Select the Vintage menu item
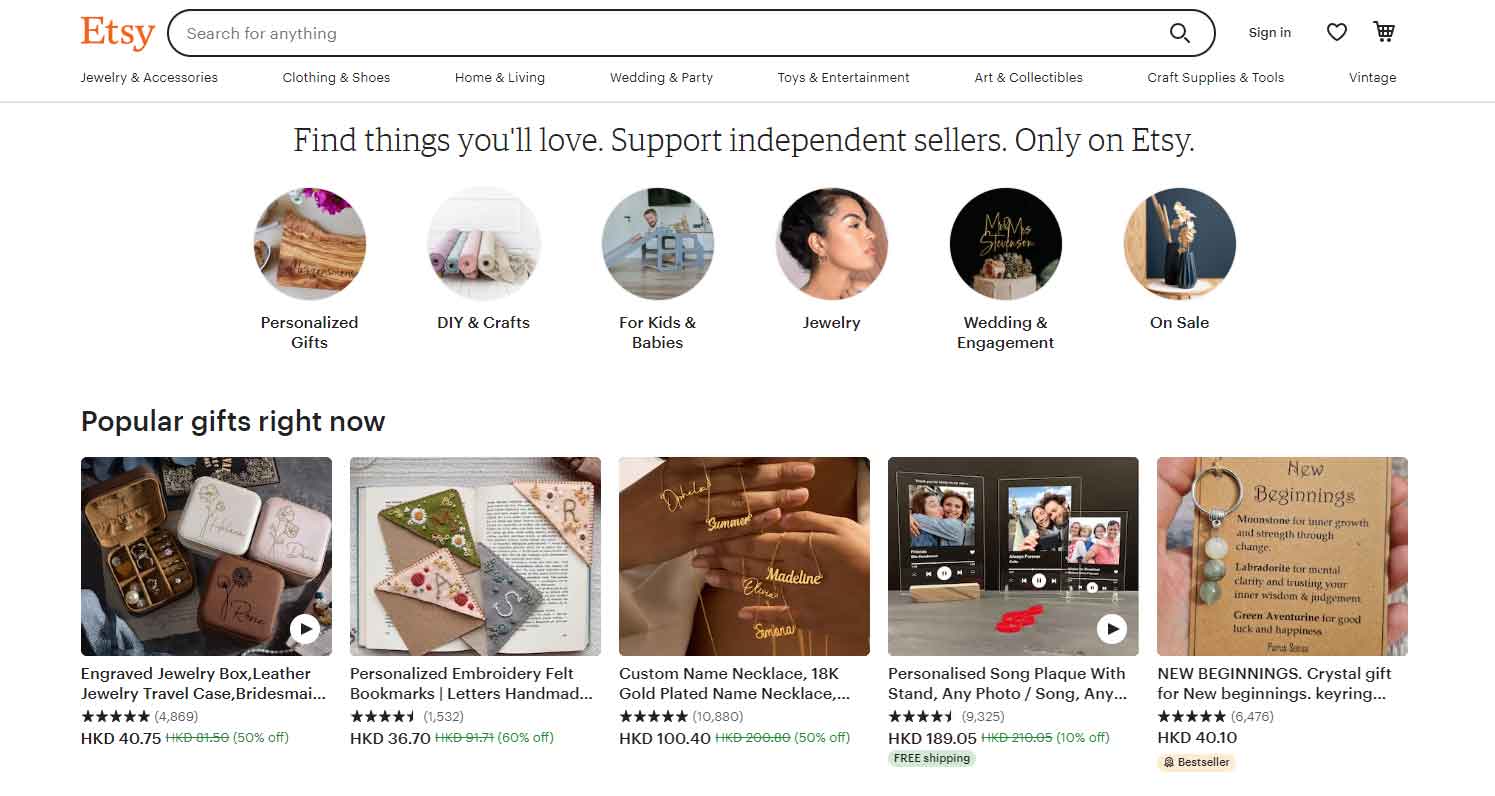The width and height of the screenshot is (1495, 796). (x=1372, y=78)
